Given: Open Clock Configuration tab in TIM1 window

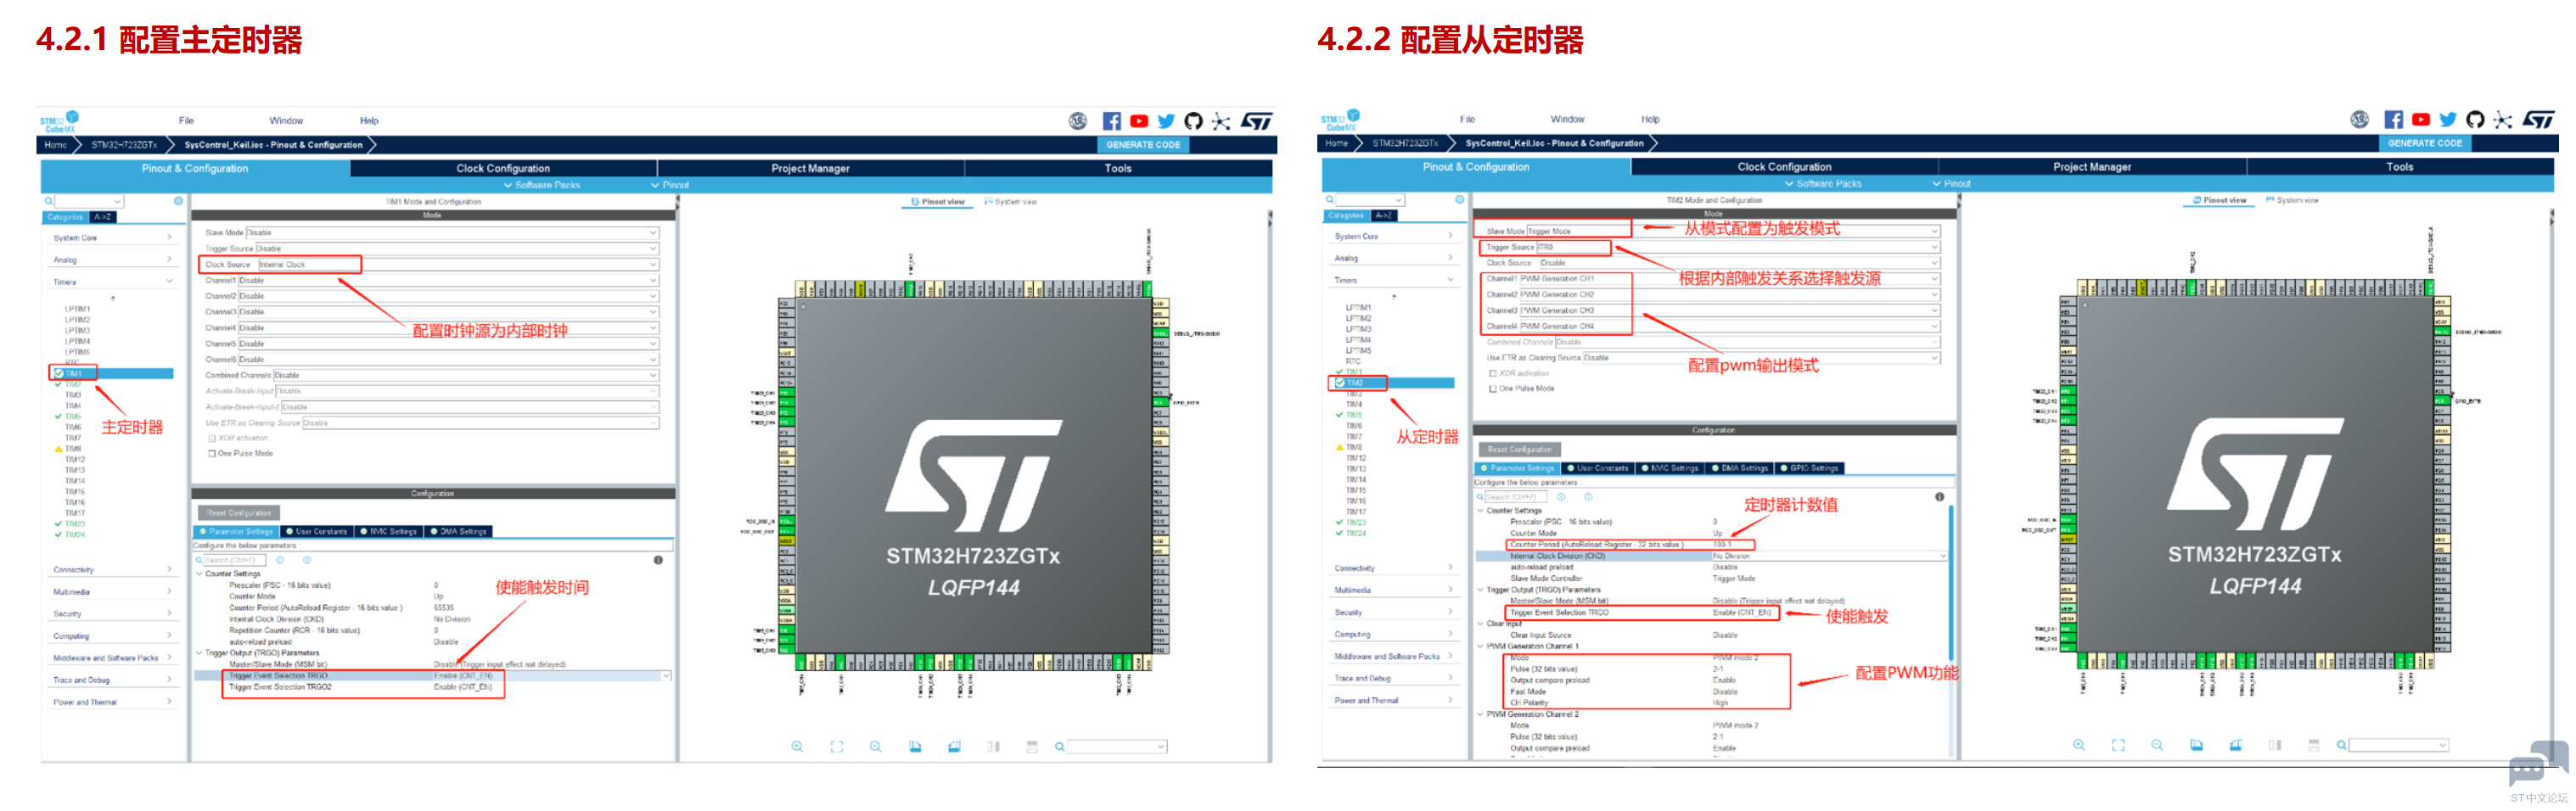Looking at the screenshot, I should point(503,169).
